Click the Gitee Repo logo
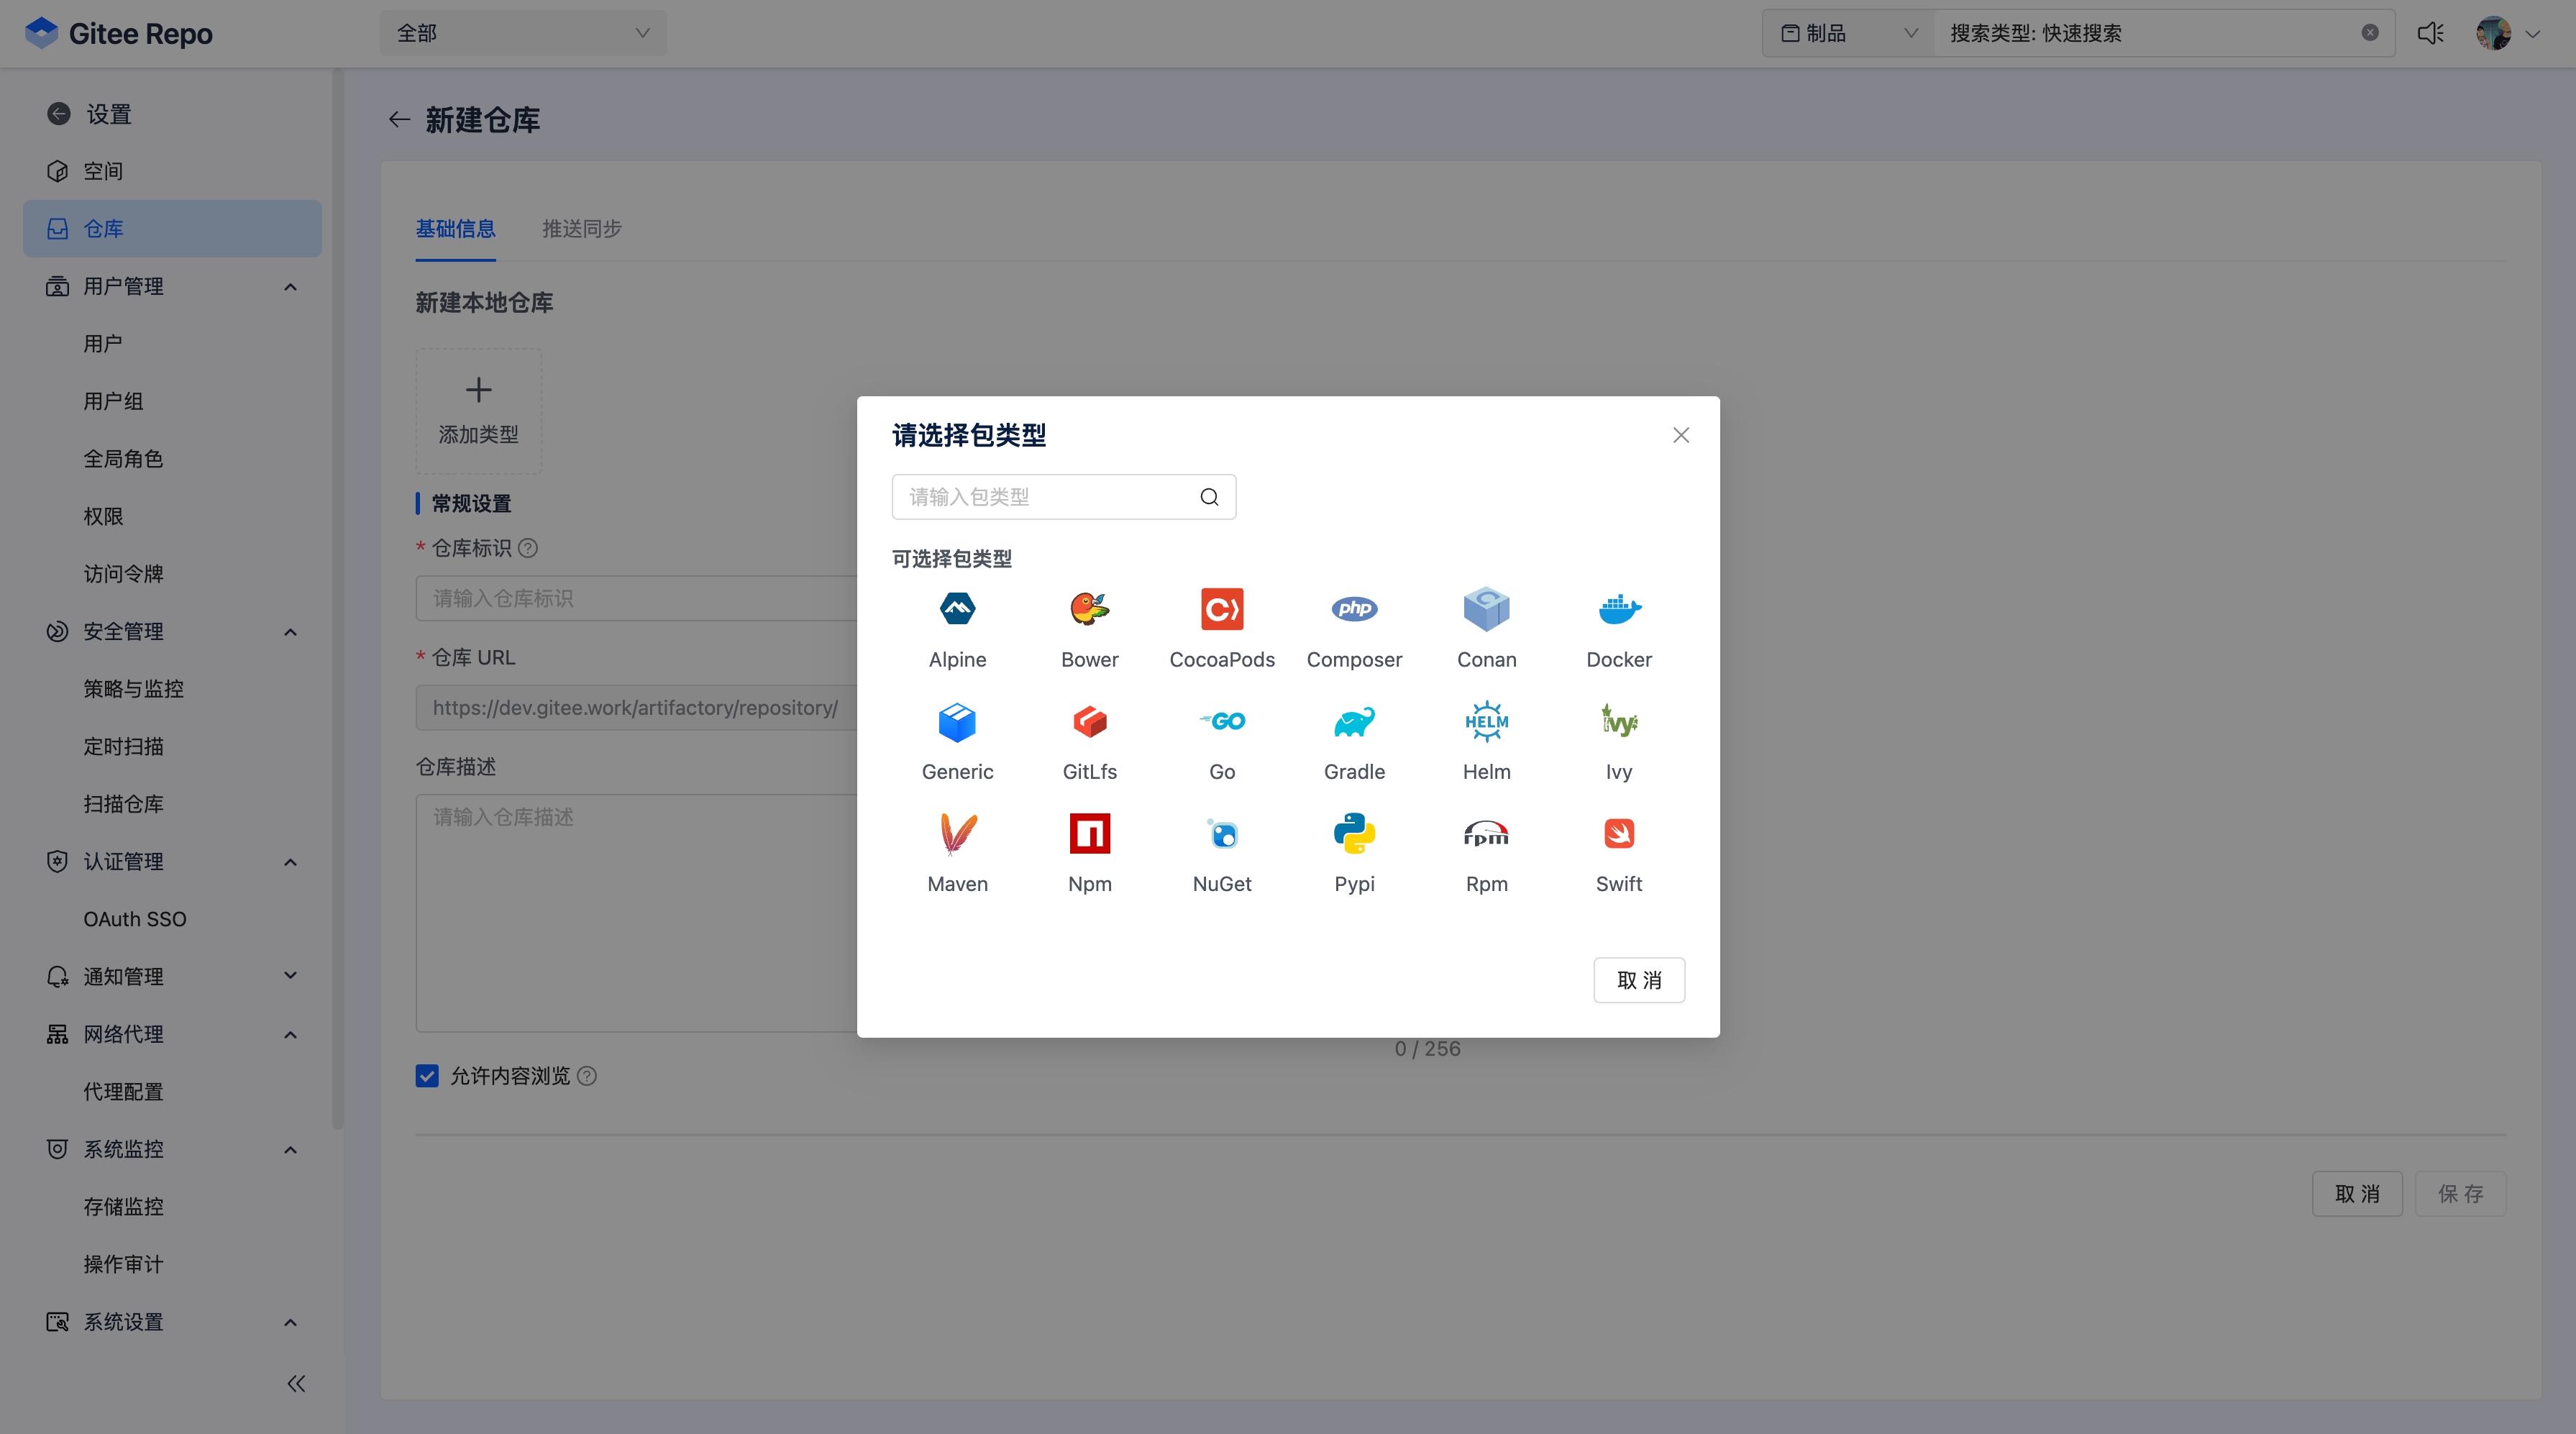The image size is (2576, 1434). (118, 33)
